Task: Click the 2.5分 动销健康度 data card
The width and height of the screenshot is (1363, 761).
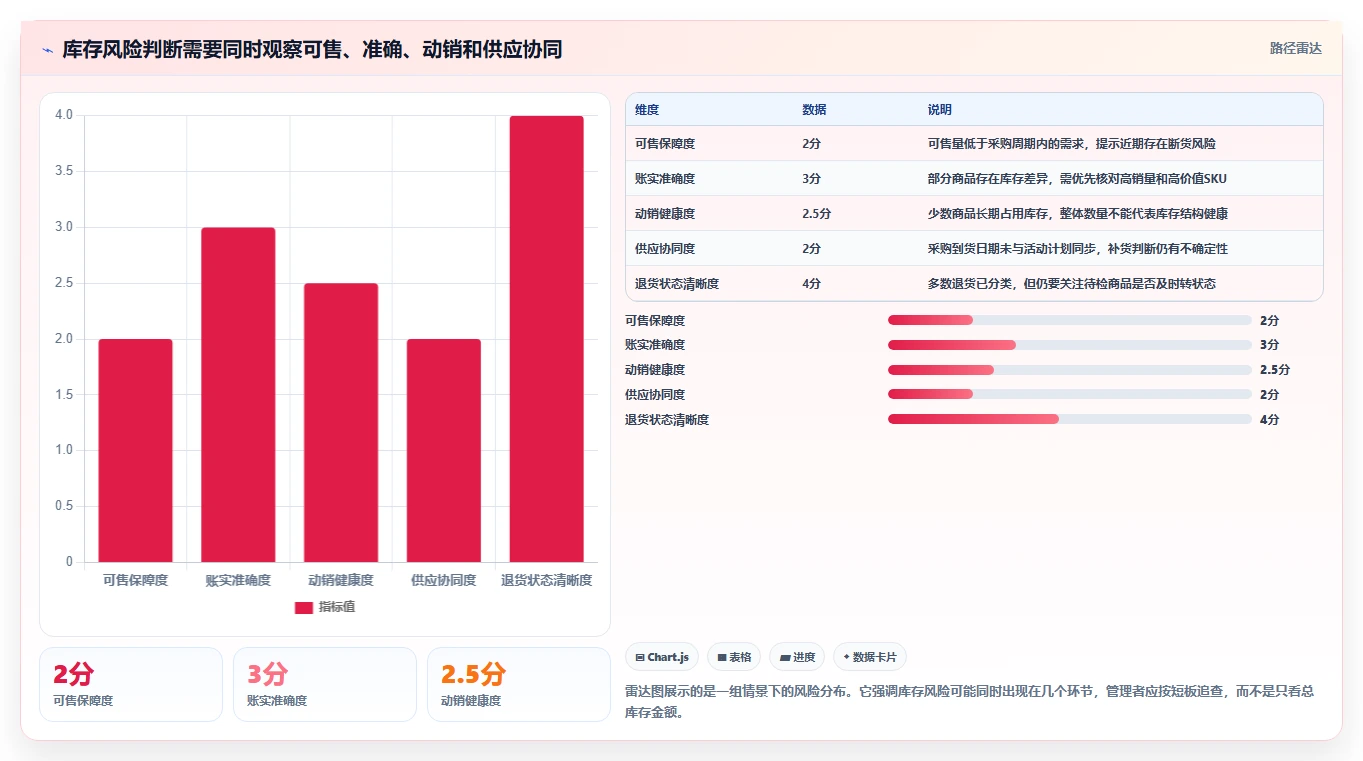Action: point(519,684)
